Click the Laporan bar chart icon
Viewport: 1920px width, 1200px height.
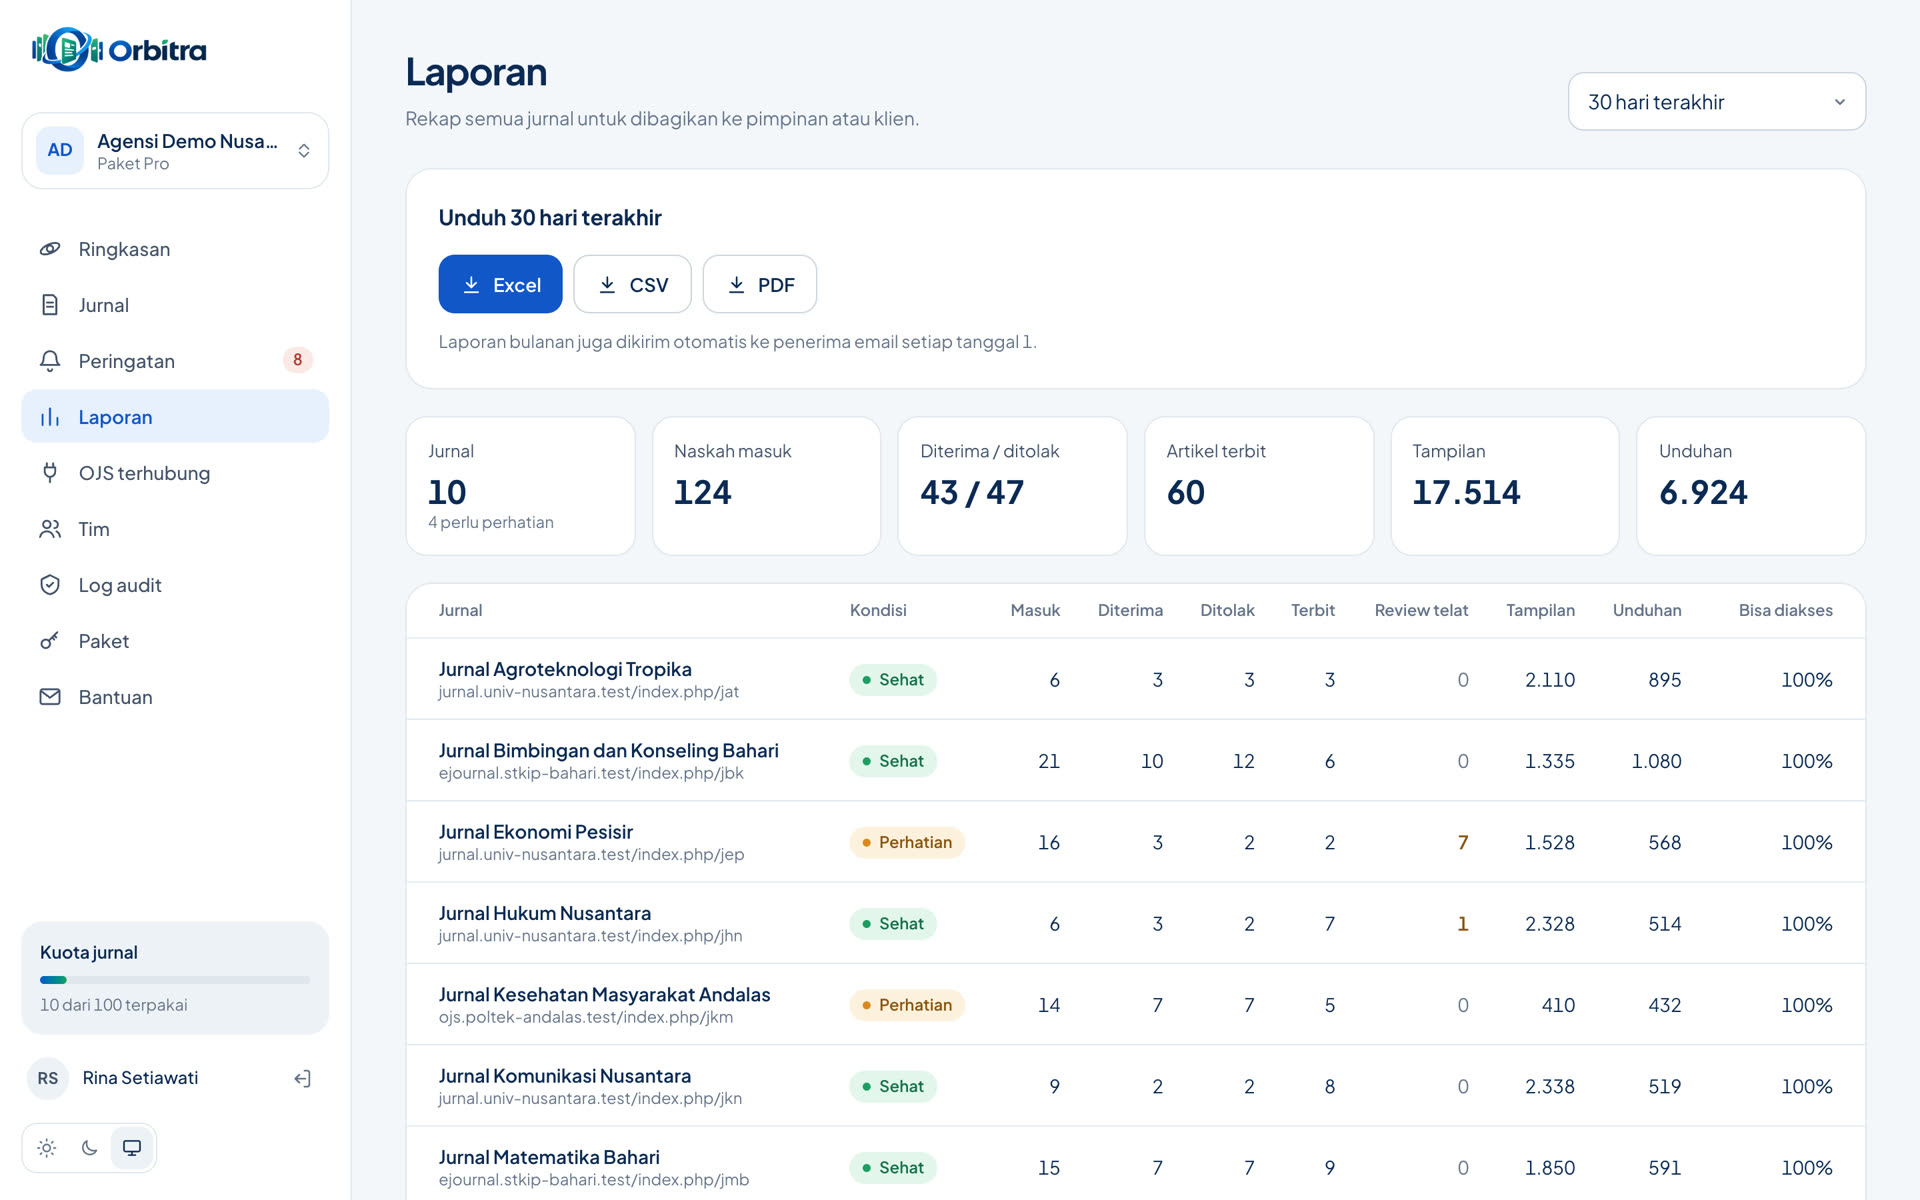(x=50, y=417)
